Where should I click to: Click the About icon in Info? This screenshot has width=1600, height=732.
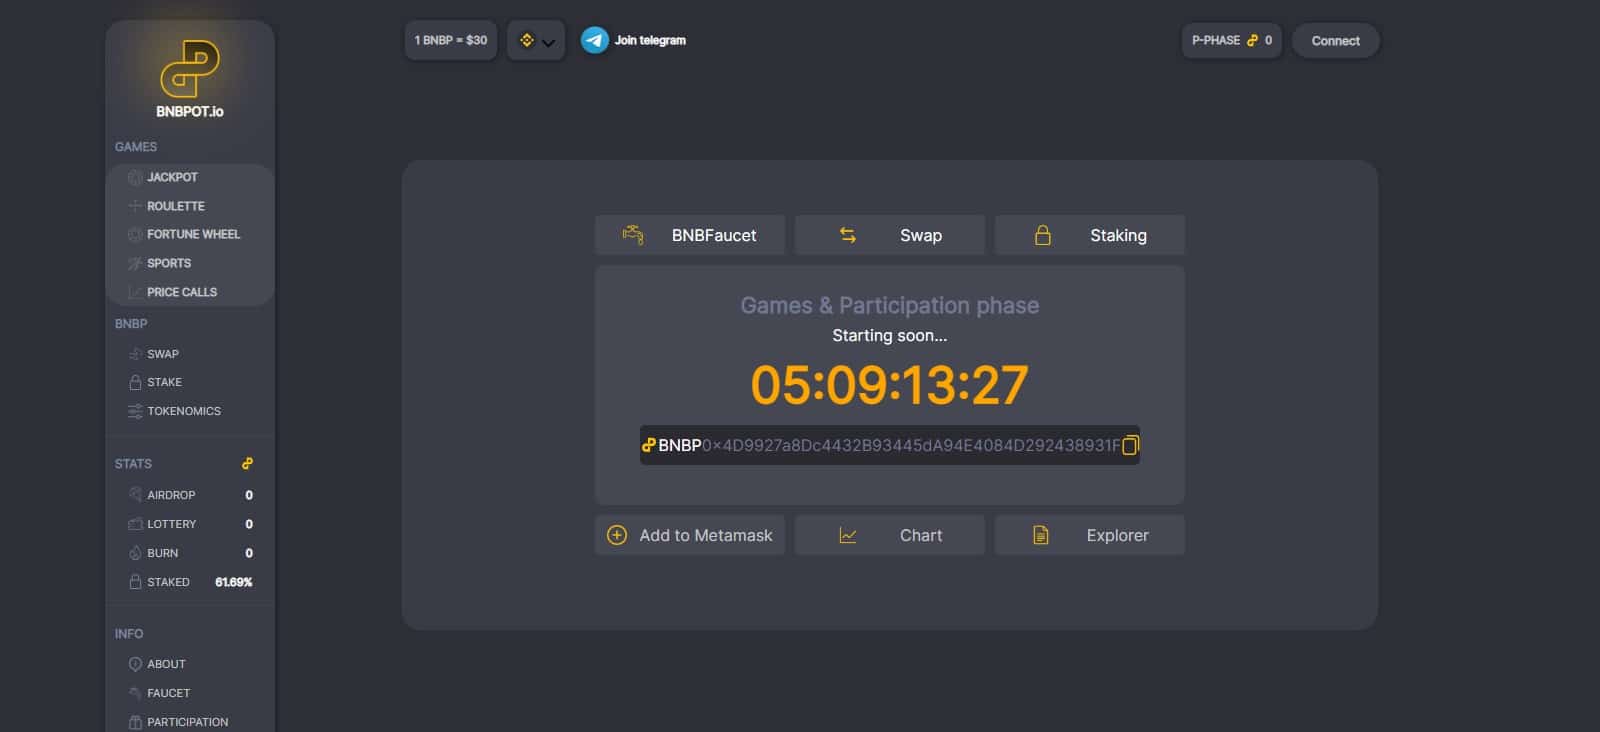(x=135, y=664)
